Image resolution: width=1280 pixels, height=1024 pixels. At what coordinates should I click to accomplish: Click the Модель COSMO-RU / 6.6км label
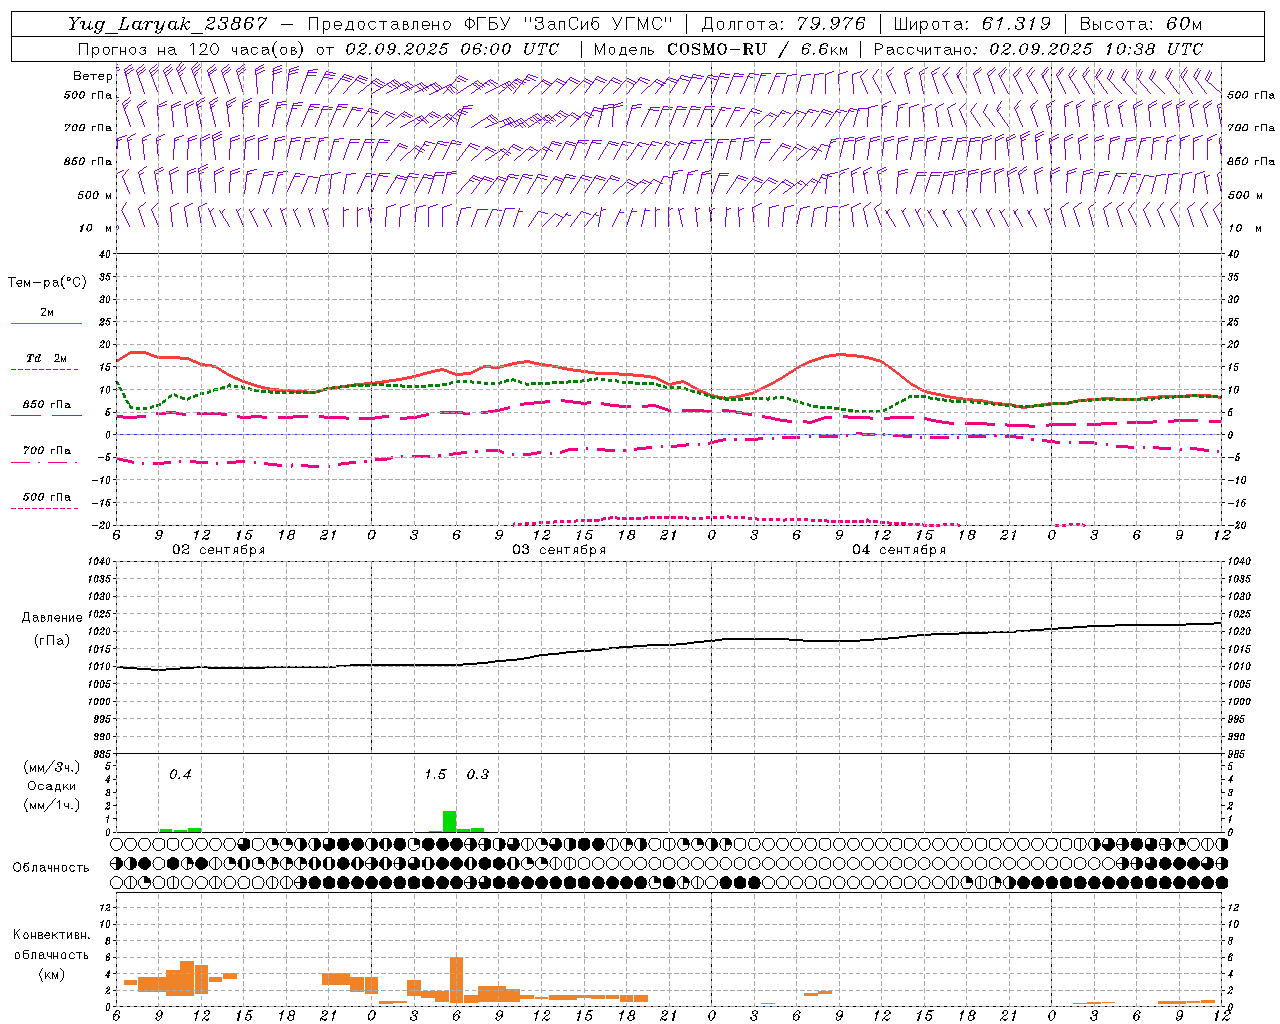pyautogui.click(x=720, y=49)
